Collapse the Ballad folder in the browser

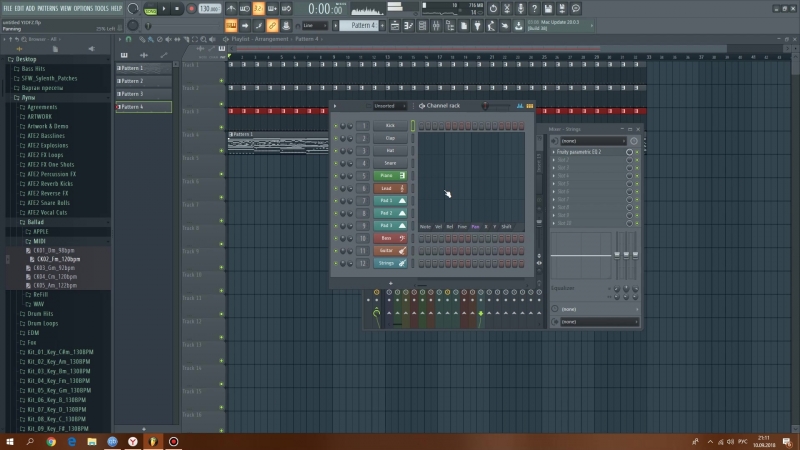coord(36,222)
